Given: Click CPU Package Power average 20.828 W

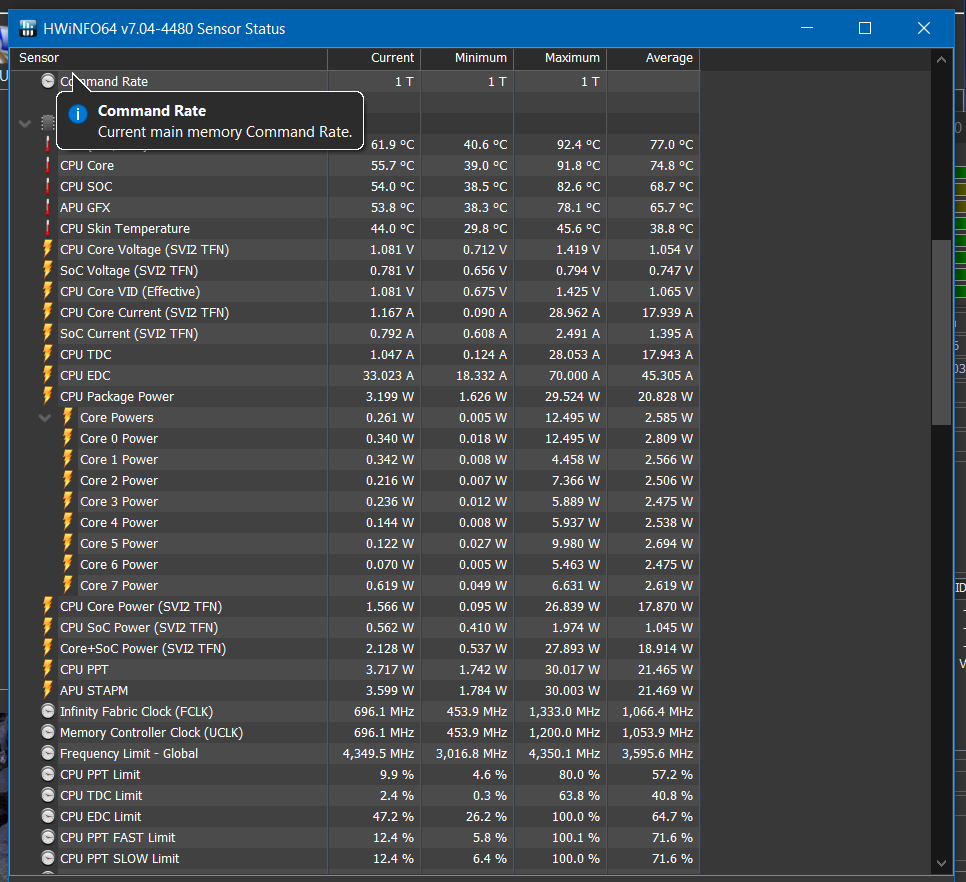Looking at the screenshot, I should [x=665, y=396].
